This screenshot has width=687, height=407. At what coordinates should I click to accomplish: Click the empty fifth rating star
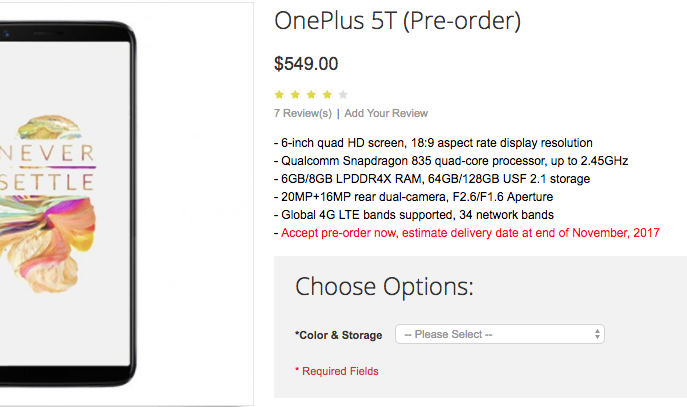tap(343, 95)
